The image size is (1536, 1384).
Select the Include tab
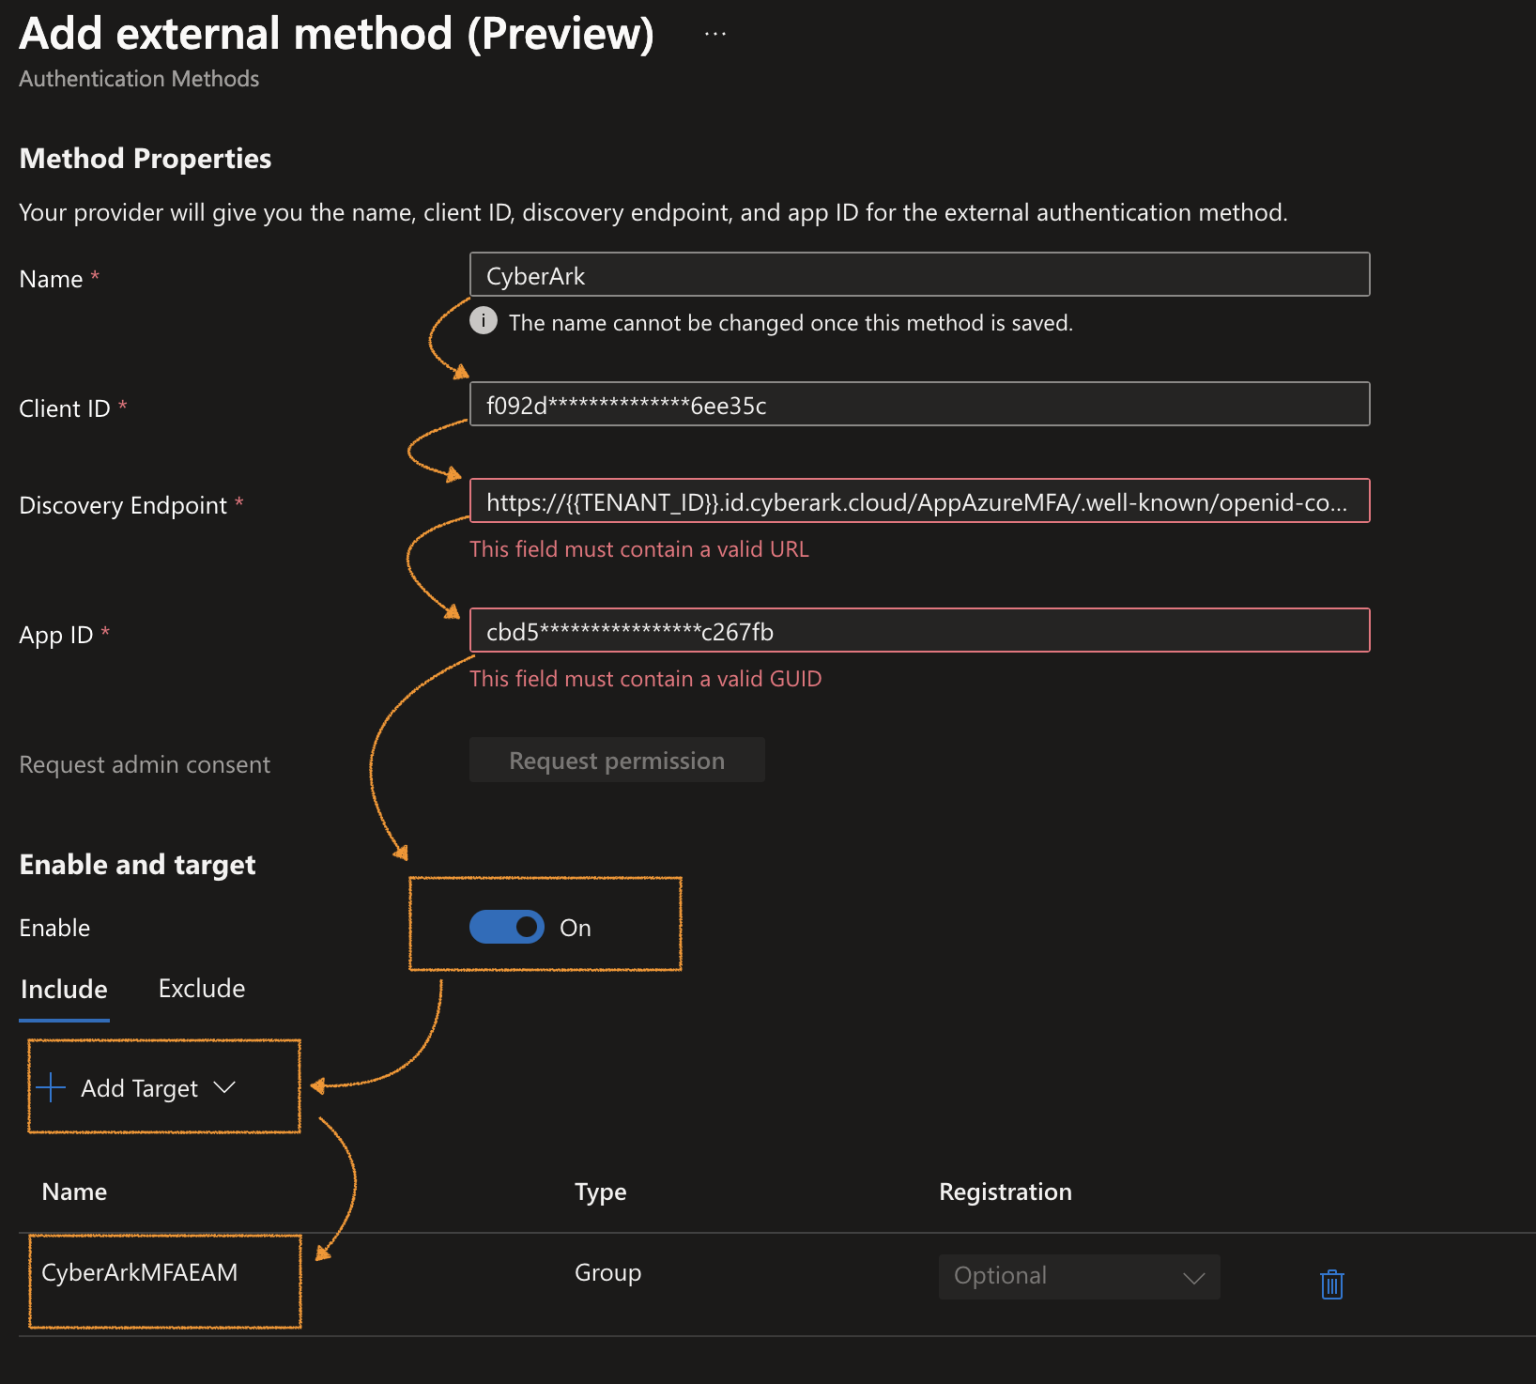(x=63, y=988)
